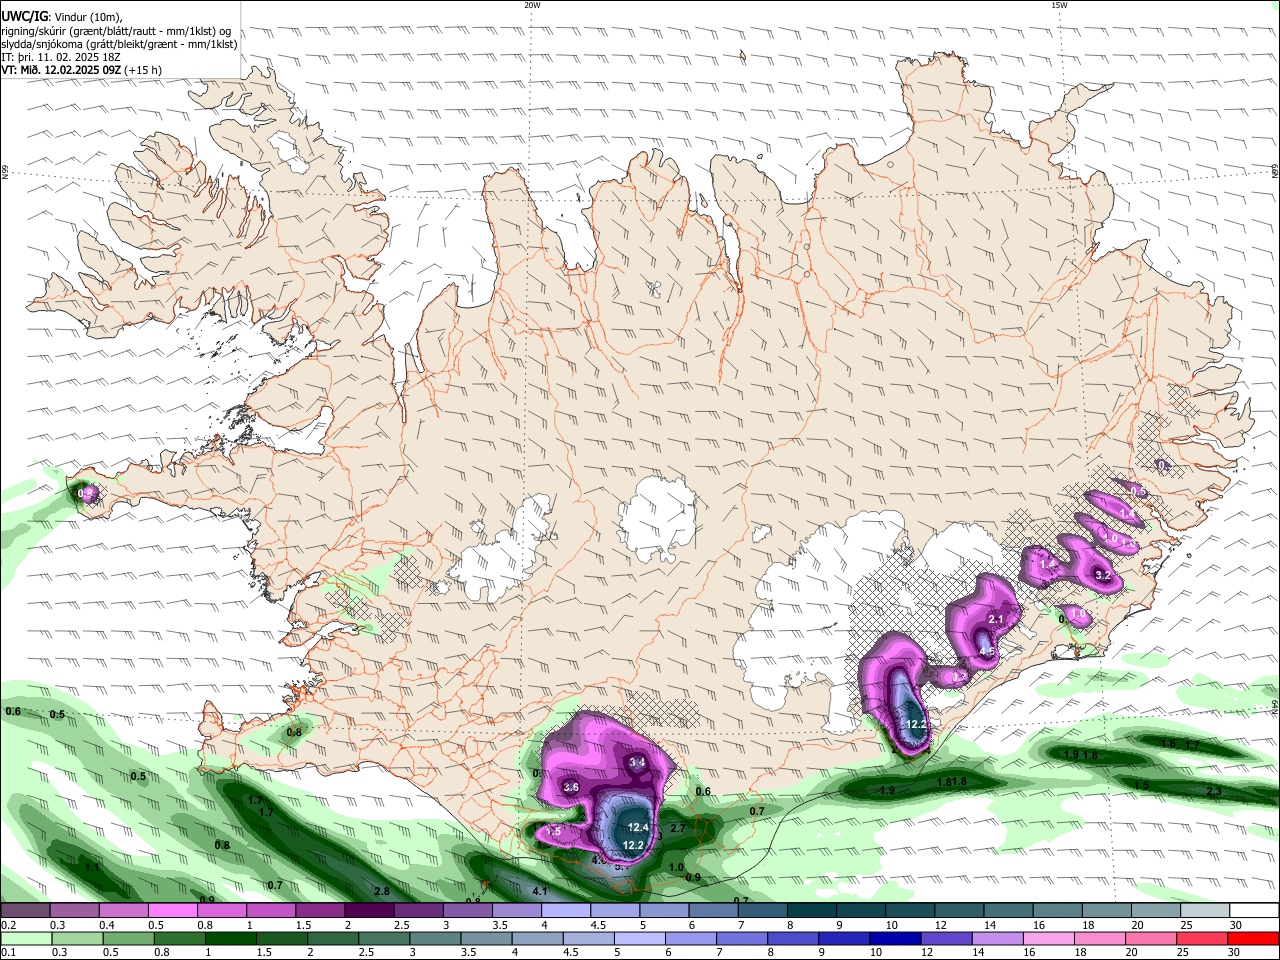Image resolution: width=1280 pixels, height=960 pixels.
Task: Click the 0.4 label in the color scale
Action: click(x=107, y=925)
